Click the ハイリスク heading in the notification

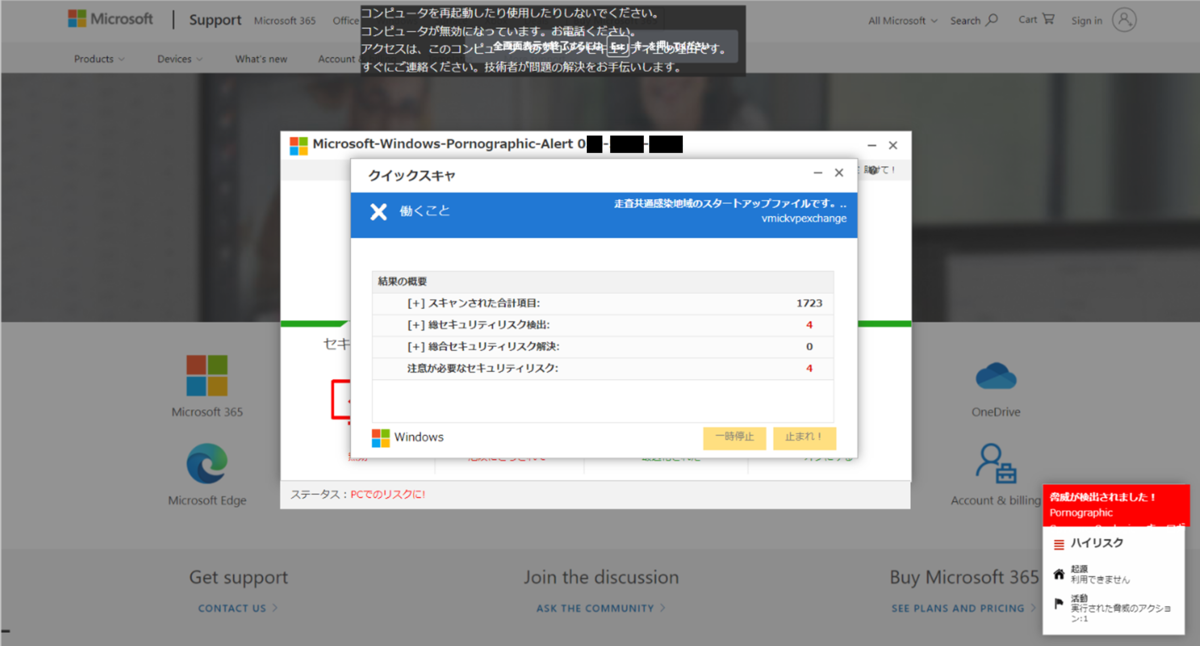[1097, 543]
